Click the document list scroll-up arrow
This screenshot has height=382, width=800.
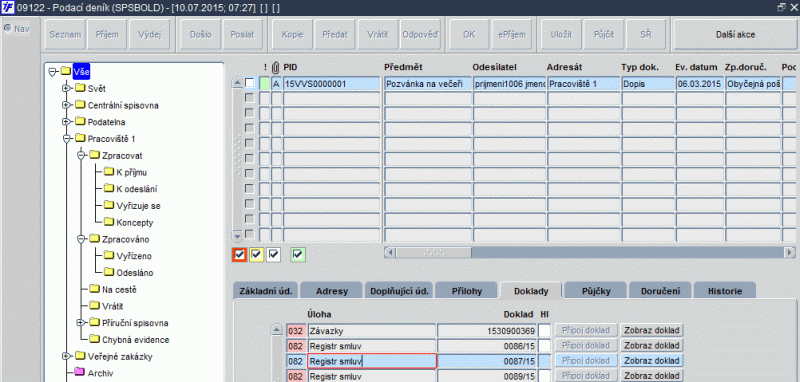click(237, 83)
